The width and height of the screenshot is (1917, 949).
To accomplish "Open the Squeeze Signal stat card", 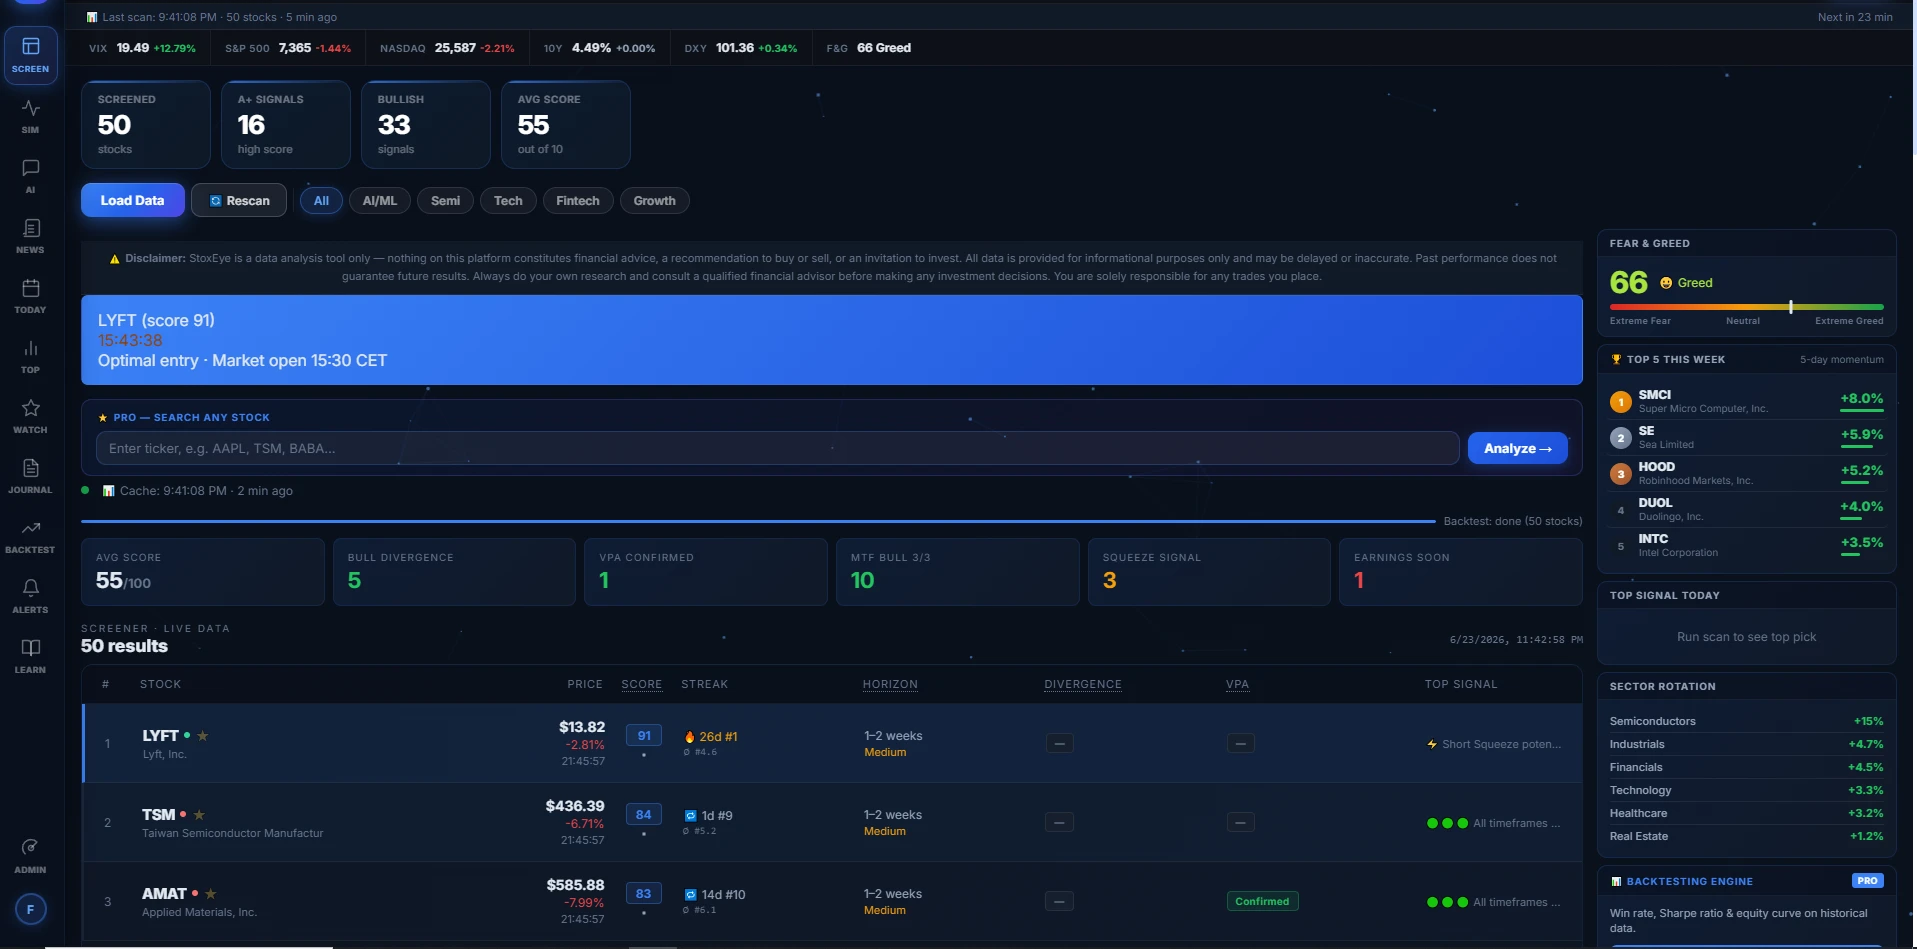I will pos(1209,572).
